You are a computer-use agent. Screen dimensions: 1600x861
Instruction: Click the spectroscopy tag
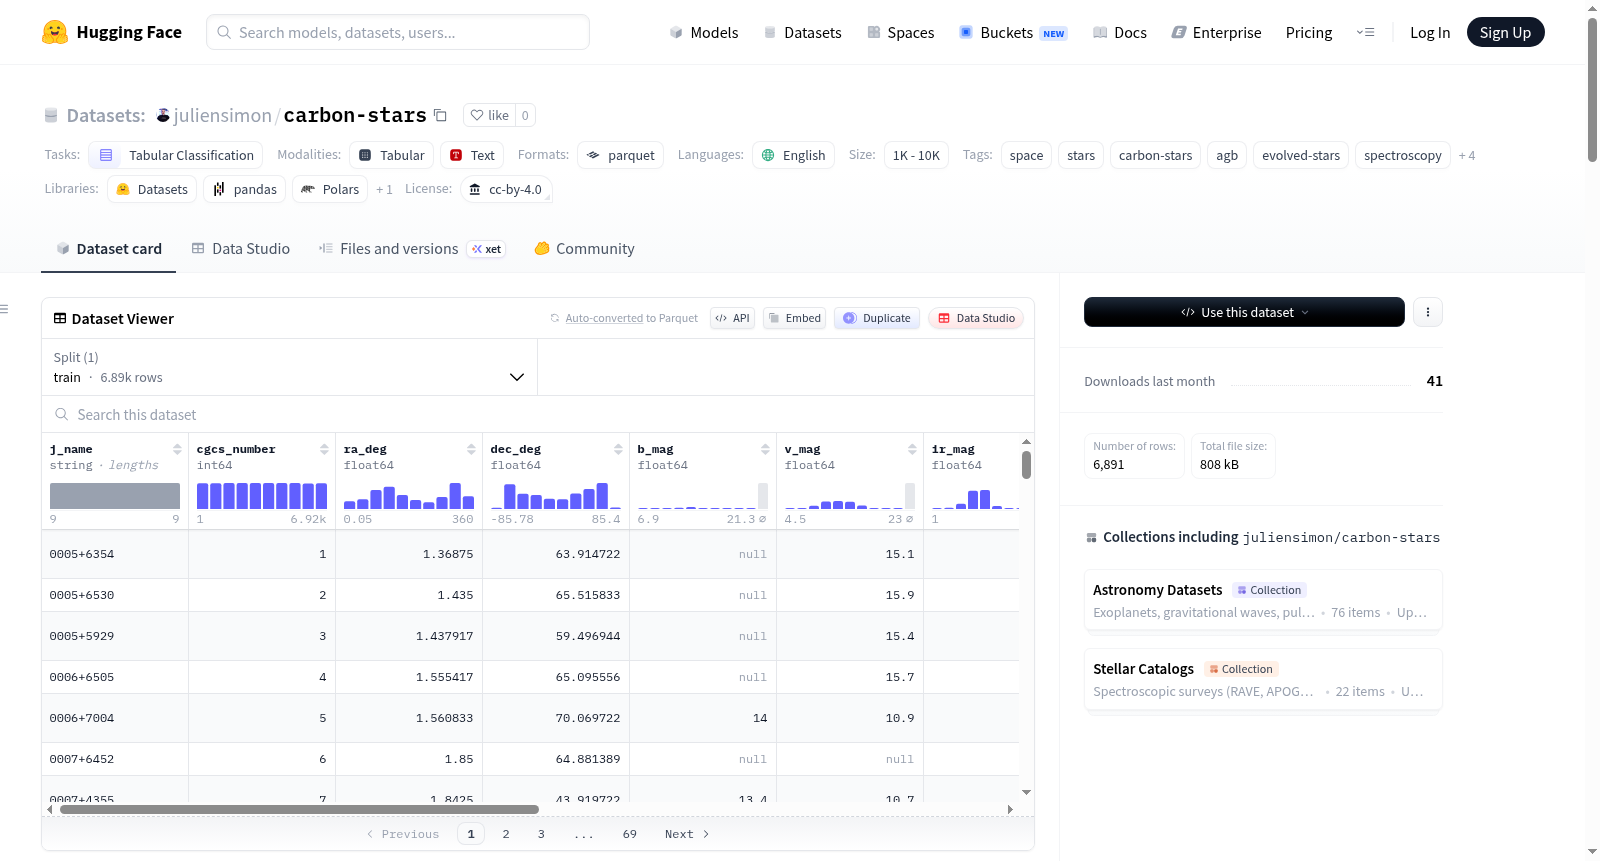point(1403,155)
